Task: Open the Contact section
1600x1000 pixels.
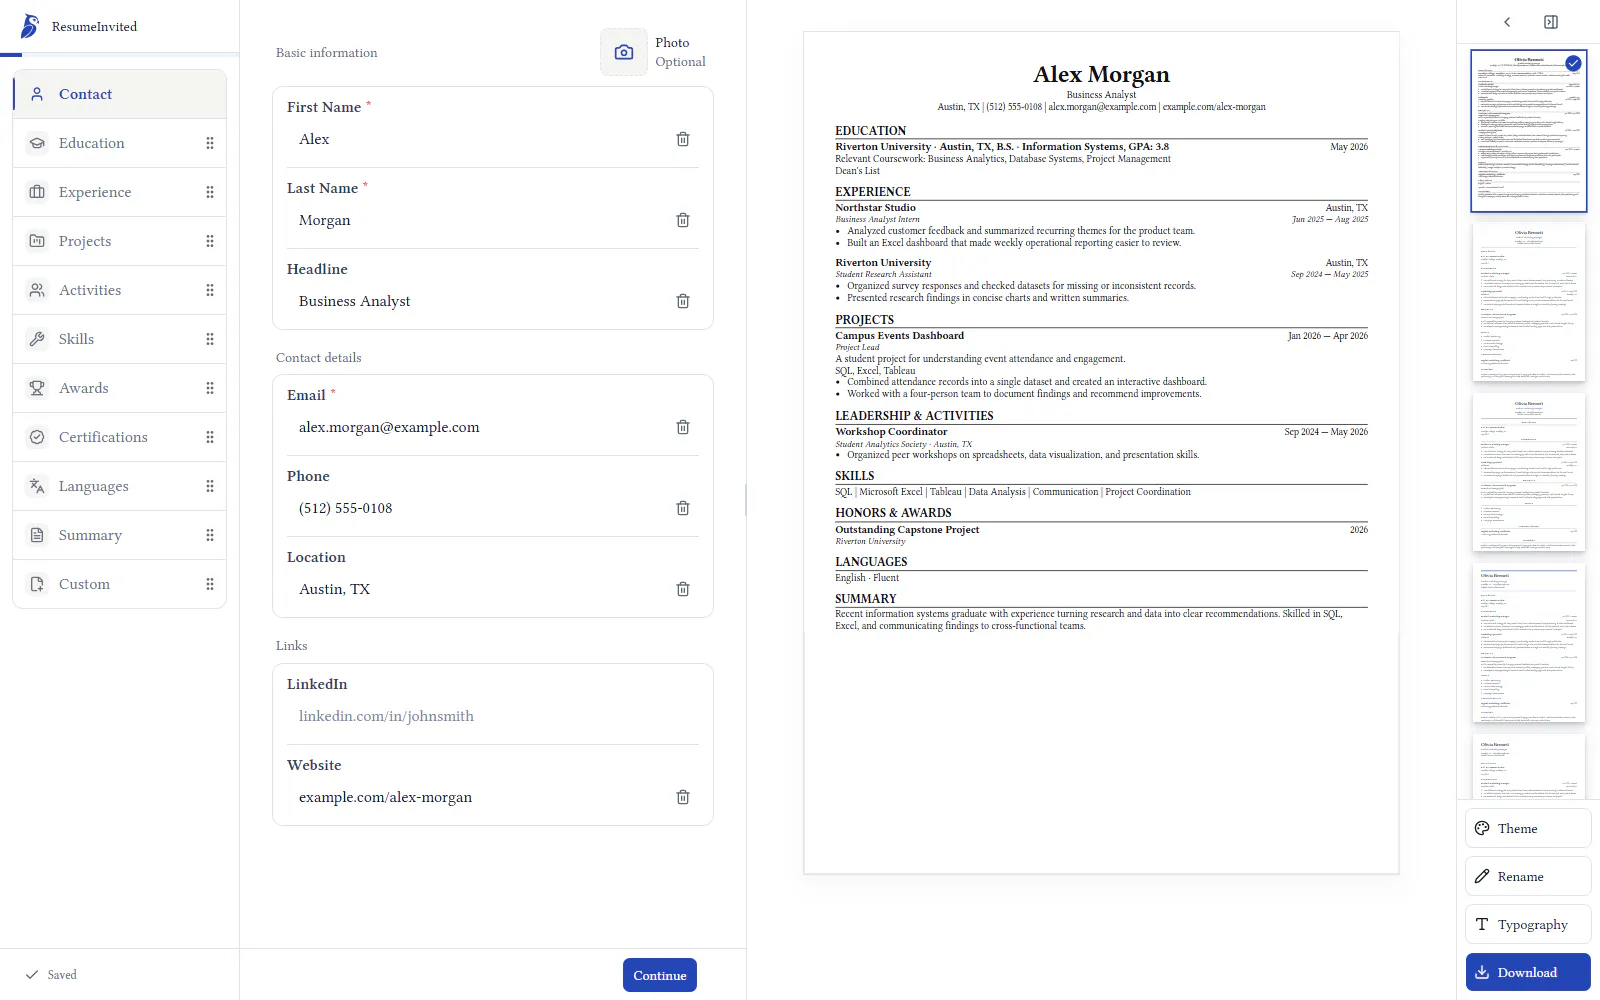Action: [120, 94]
